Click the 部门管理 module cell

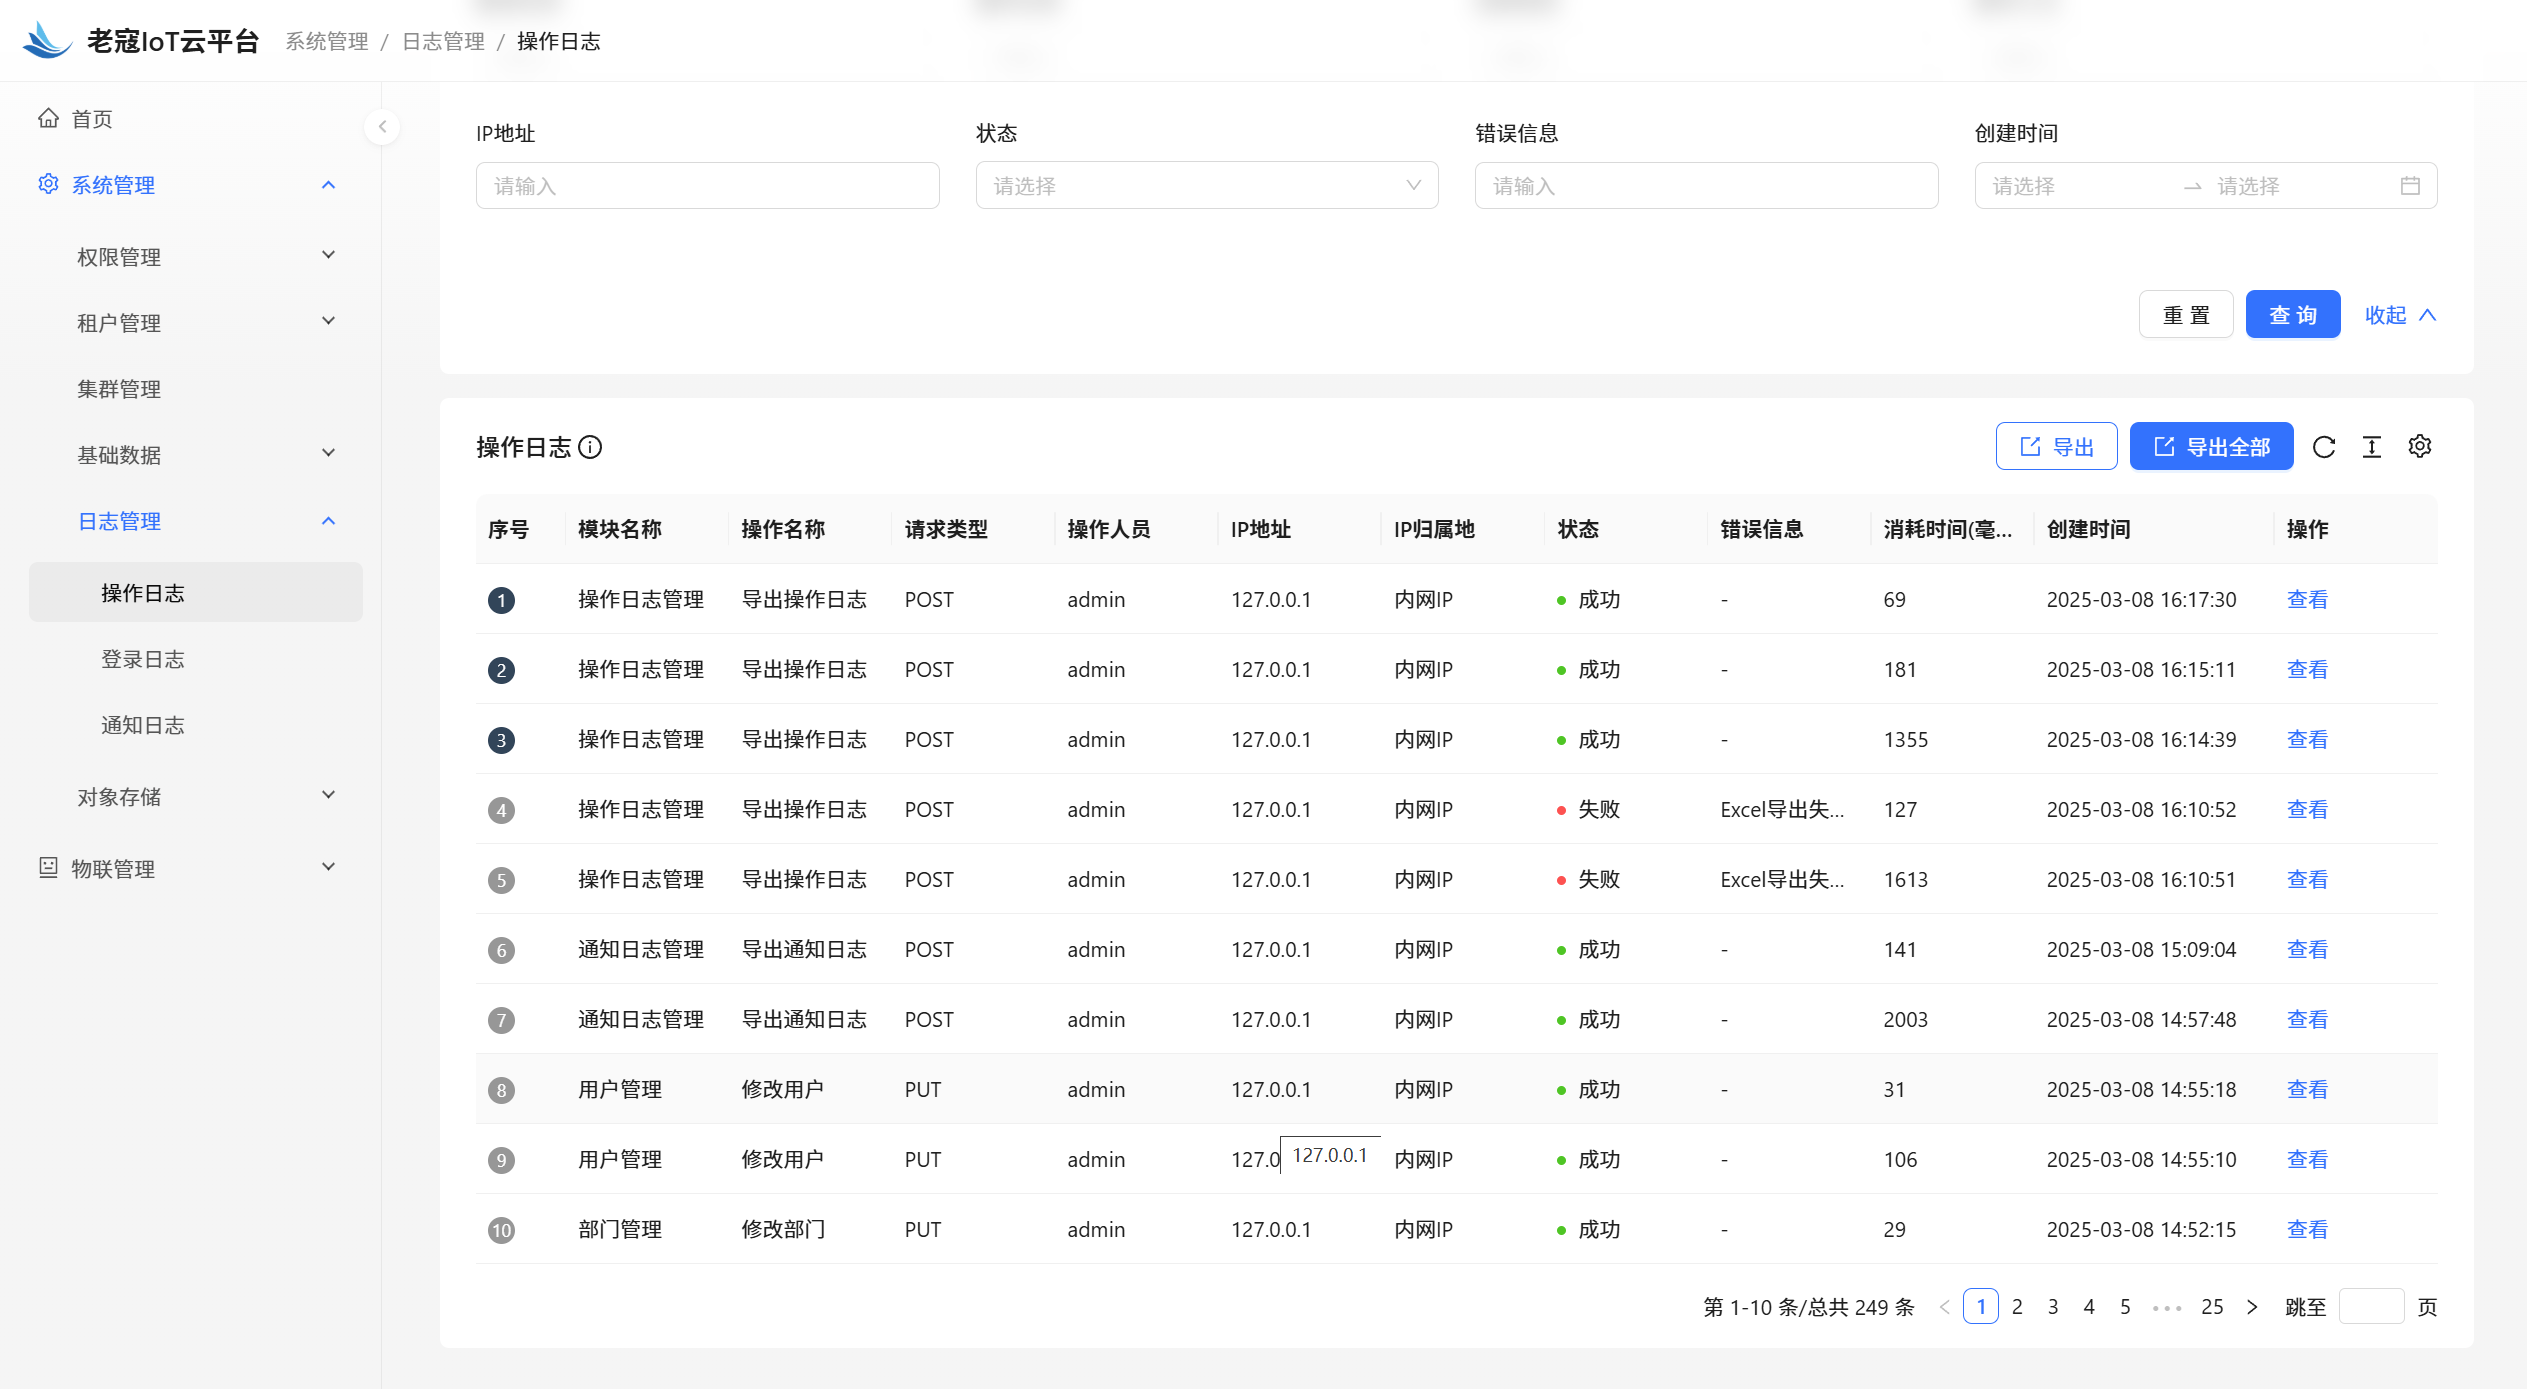pos(620,1230)
